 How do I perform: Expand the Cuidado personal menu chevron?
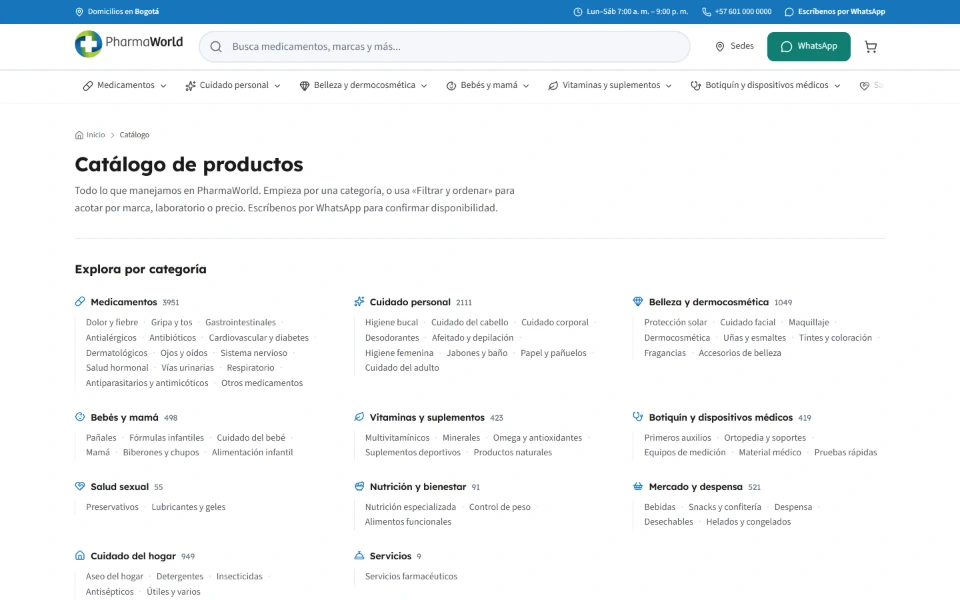click(277, 86)
